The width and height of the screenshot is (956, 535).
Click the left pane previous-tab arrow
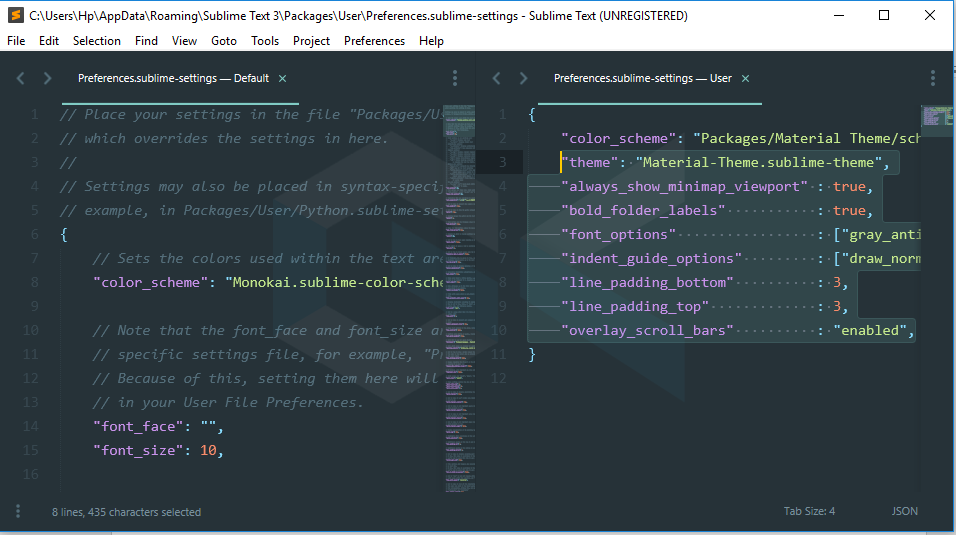(21, 78)
